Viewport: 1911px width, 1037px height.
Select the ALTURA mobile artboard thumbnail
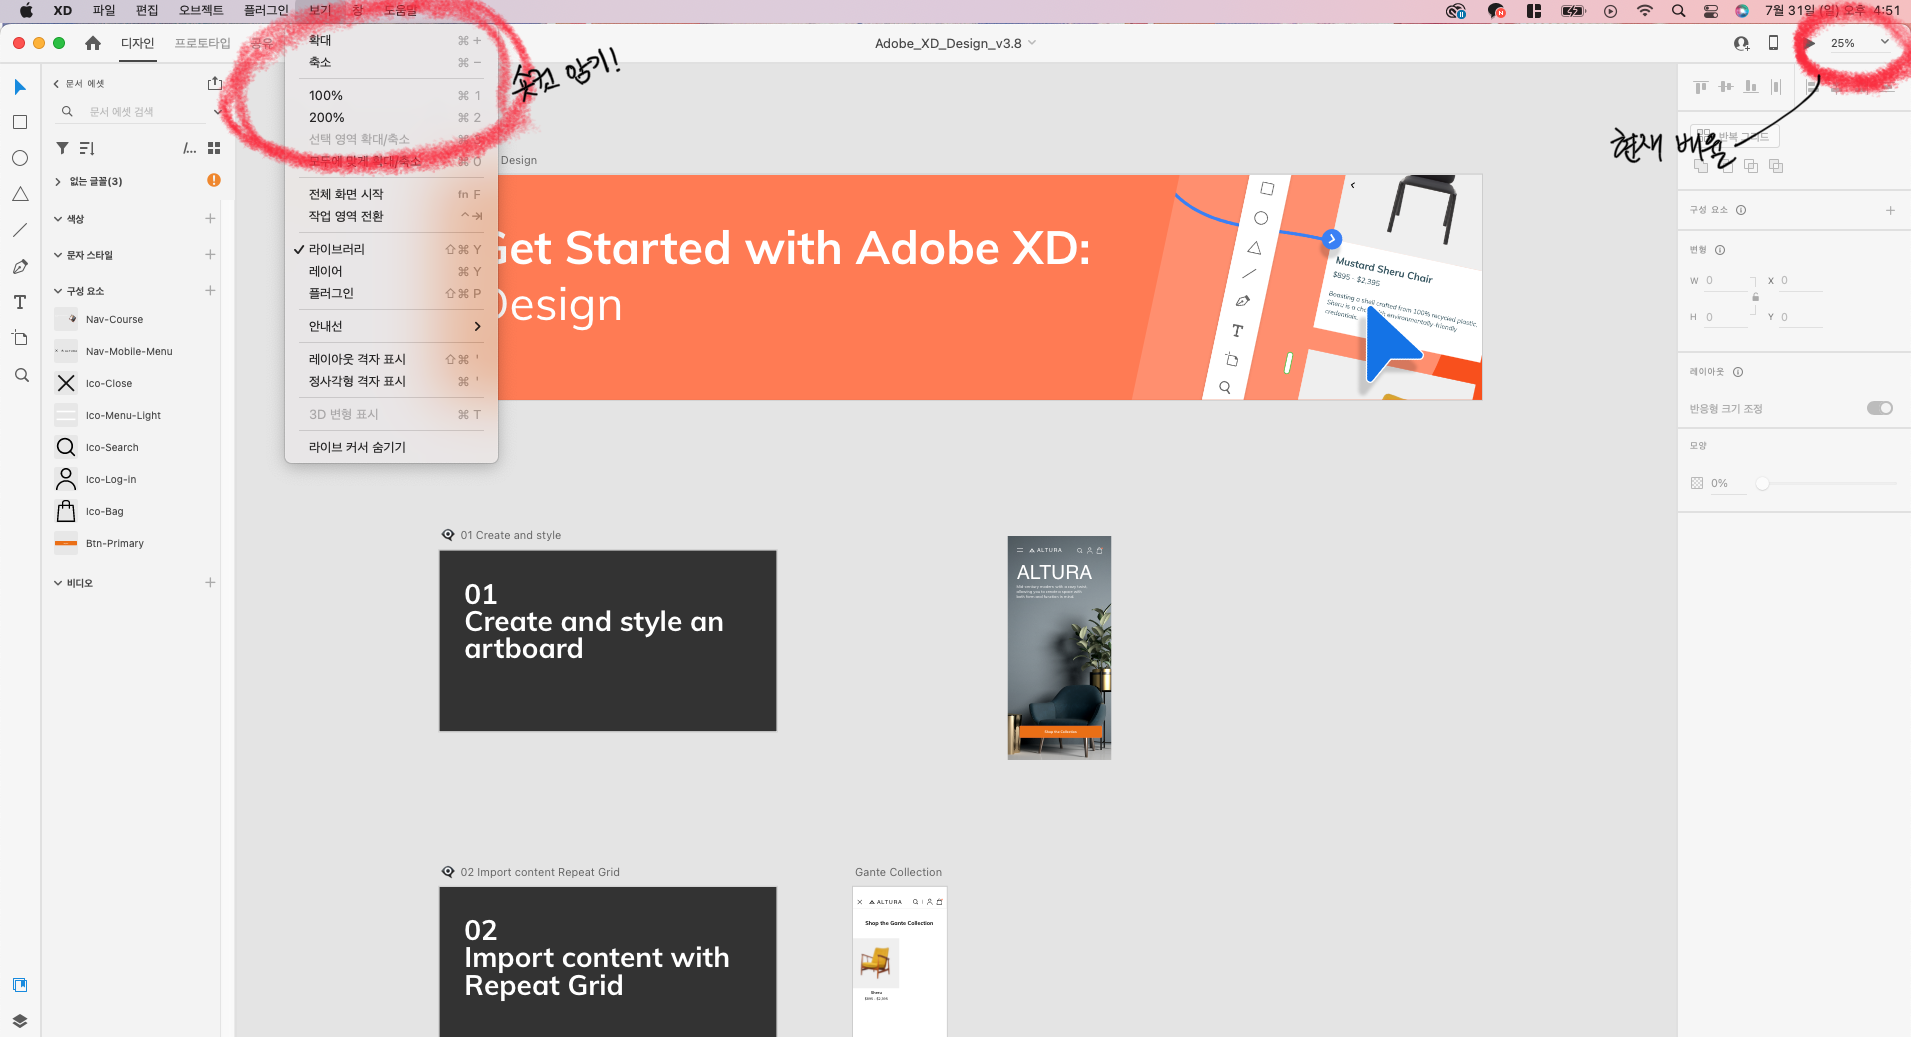1059,648
